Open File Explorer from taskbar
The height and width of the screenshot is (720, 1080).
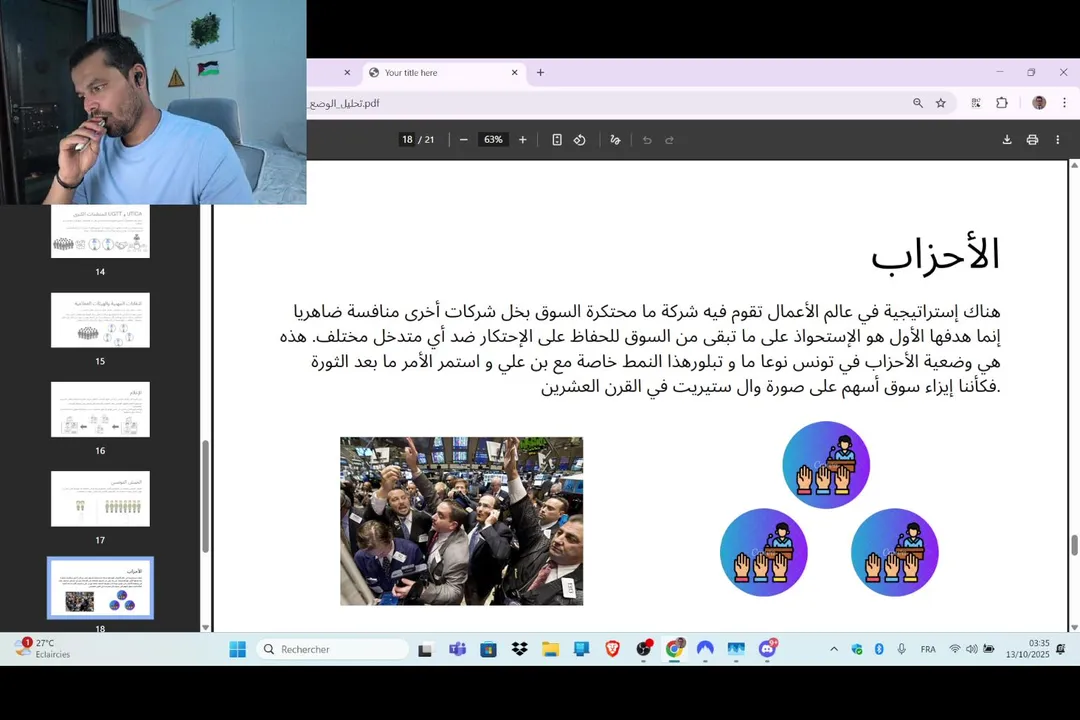pyautogui.click(x=550, y=649)
